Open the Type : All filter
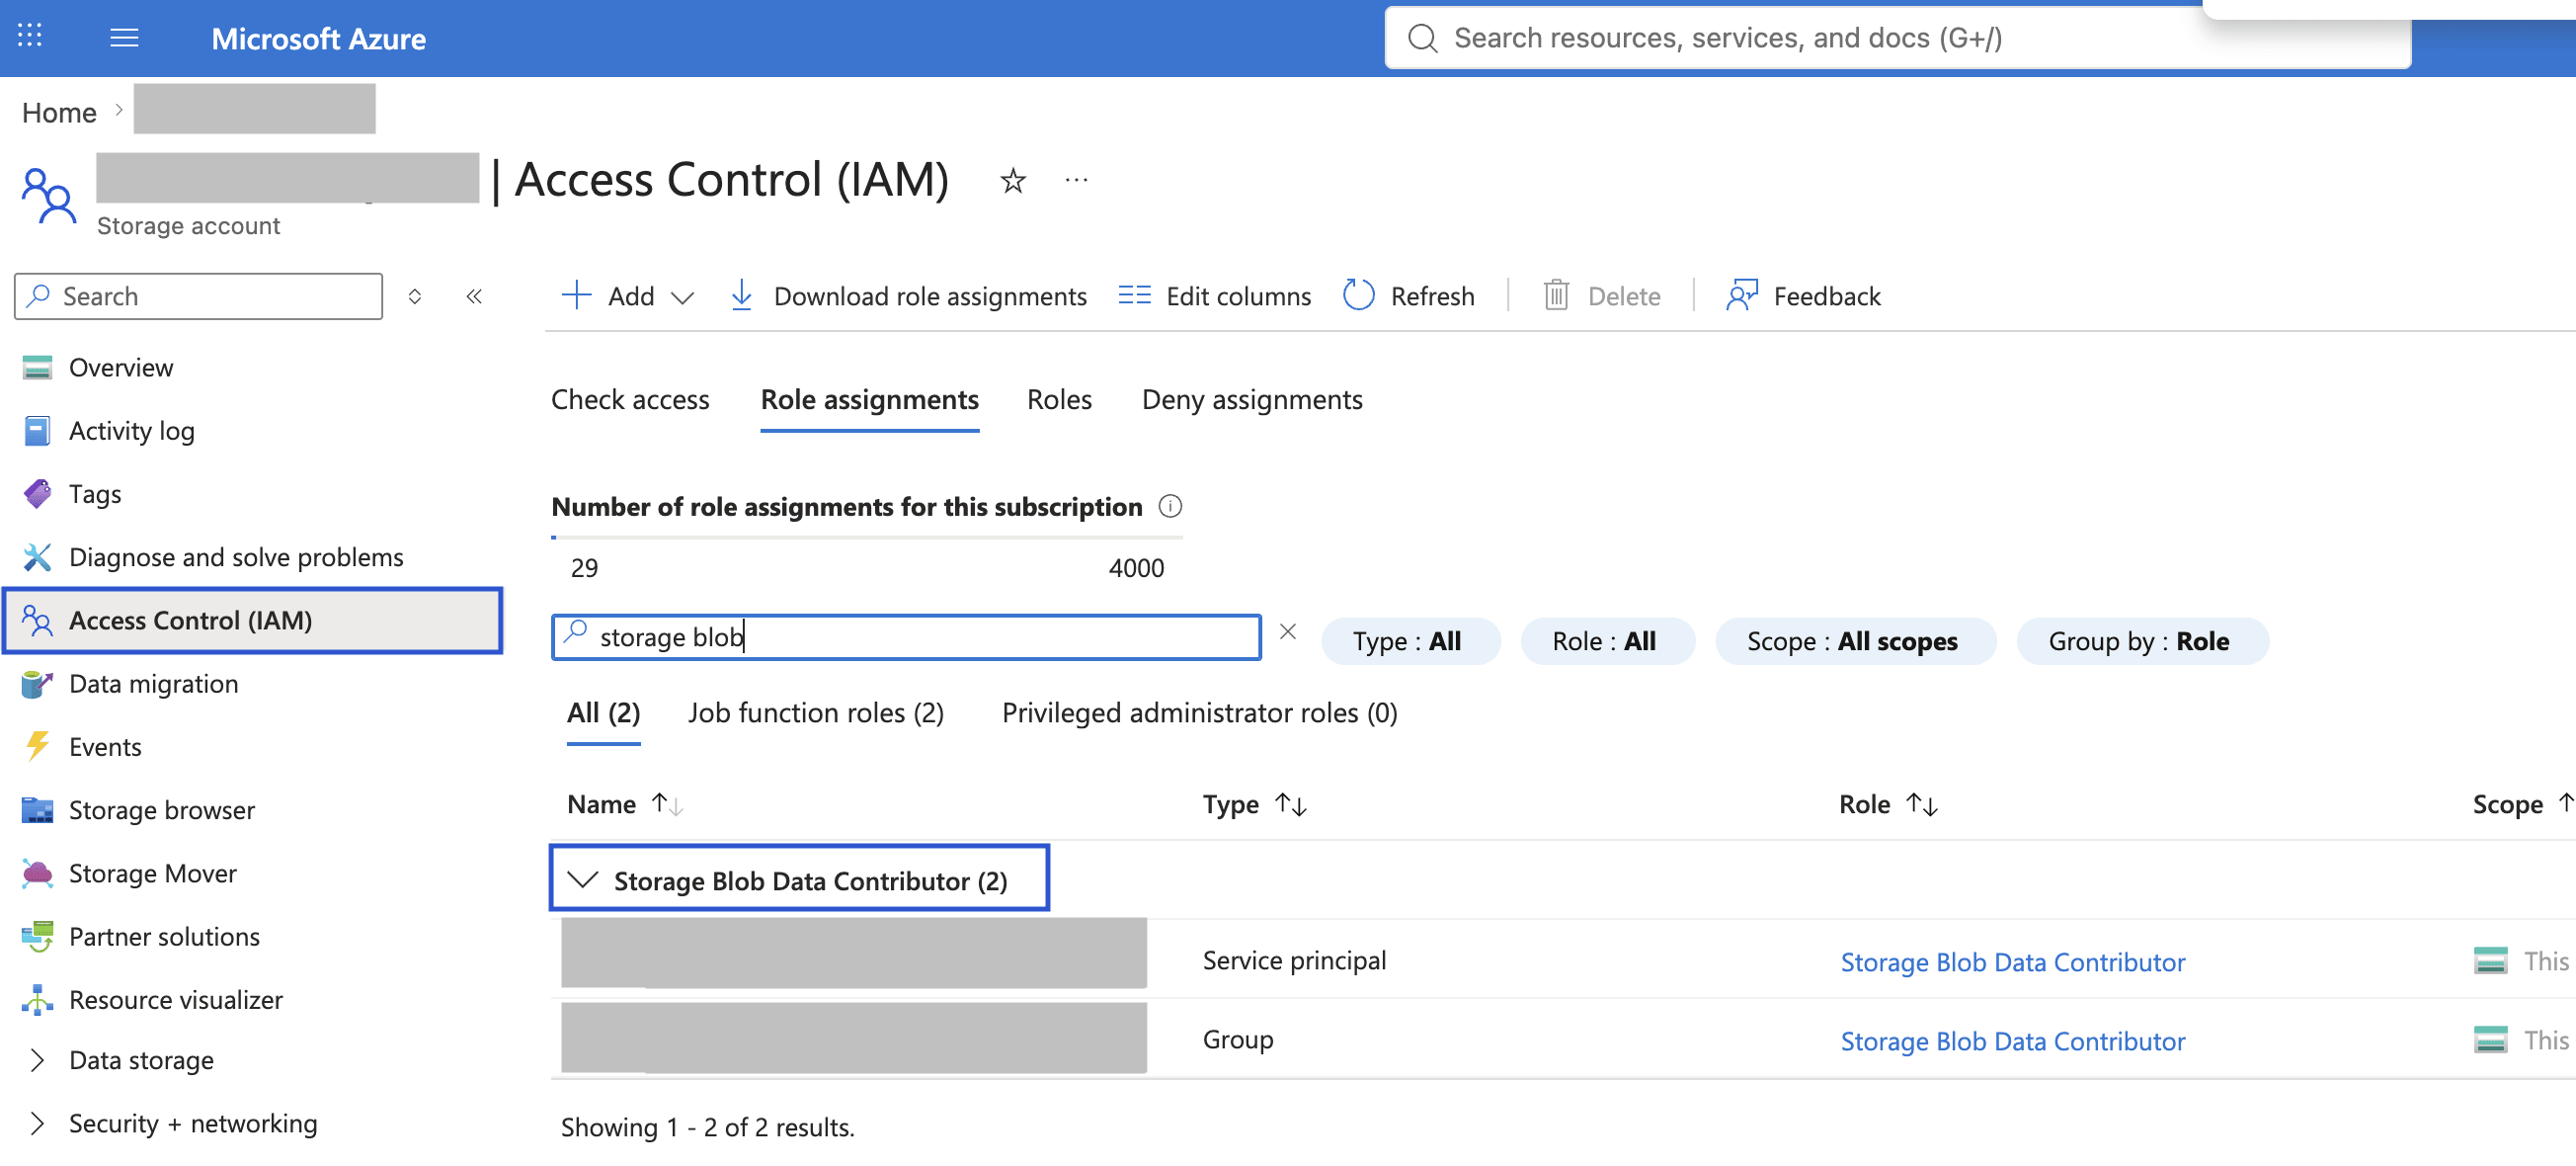Screen dimensions: 2576x1166 [1409, 641]
